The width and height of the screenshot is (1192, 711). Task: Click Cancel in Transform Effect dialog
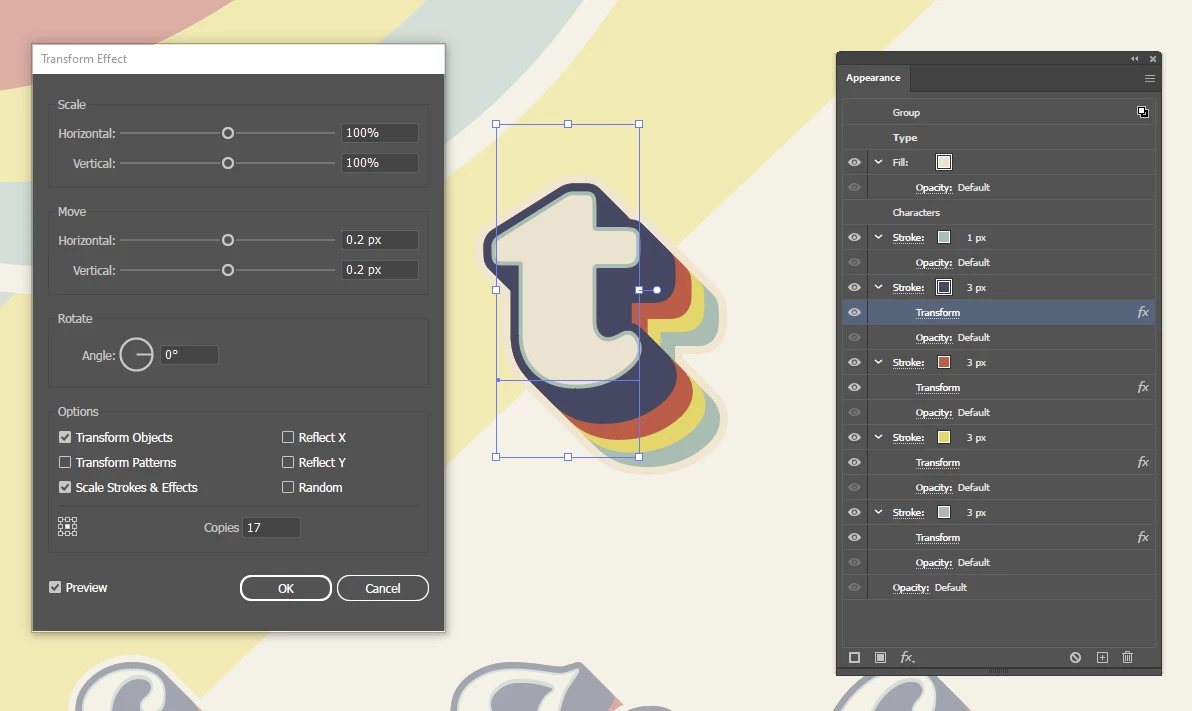[x=382, y=588]
